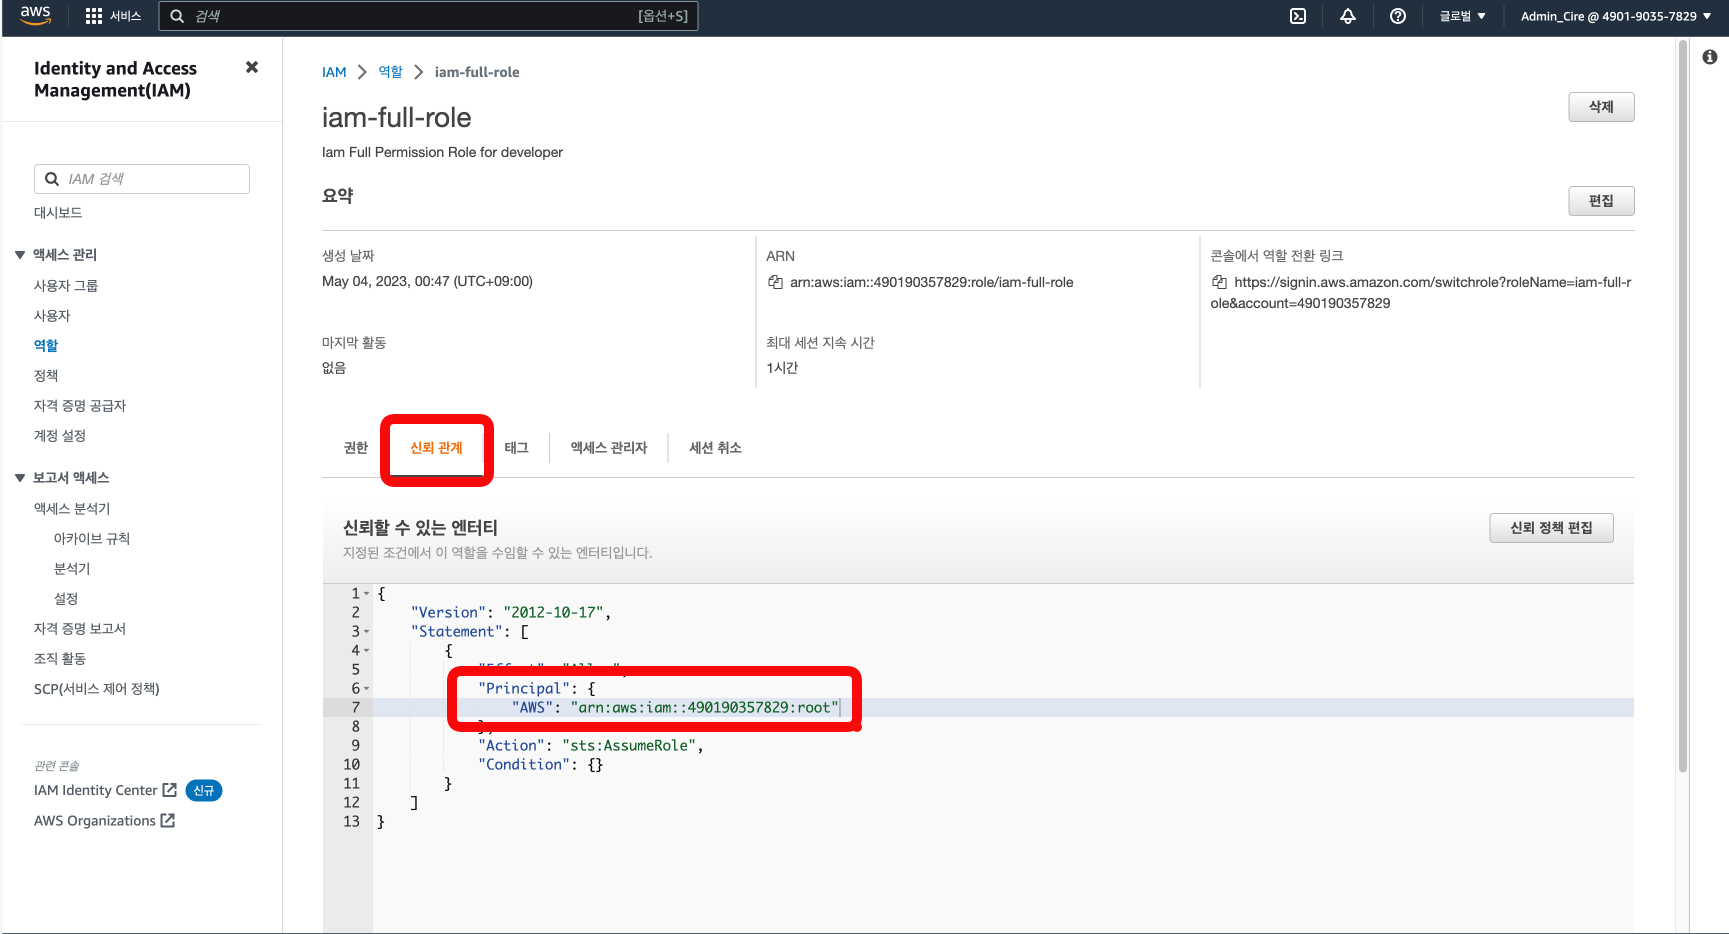Open 계정 설정 in the sidebar
The image size is (1729, 934).
[x=60, y=436]
